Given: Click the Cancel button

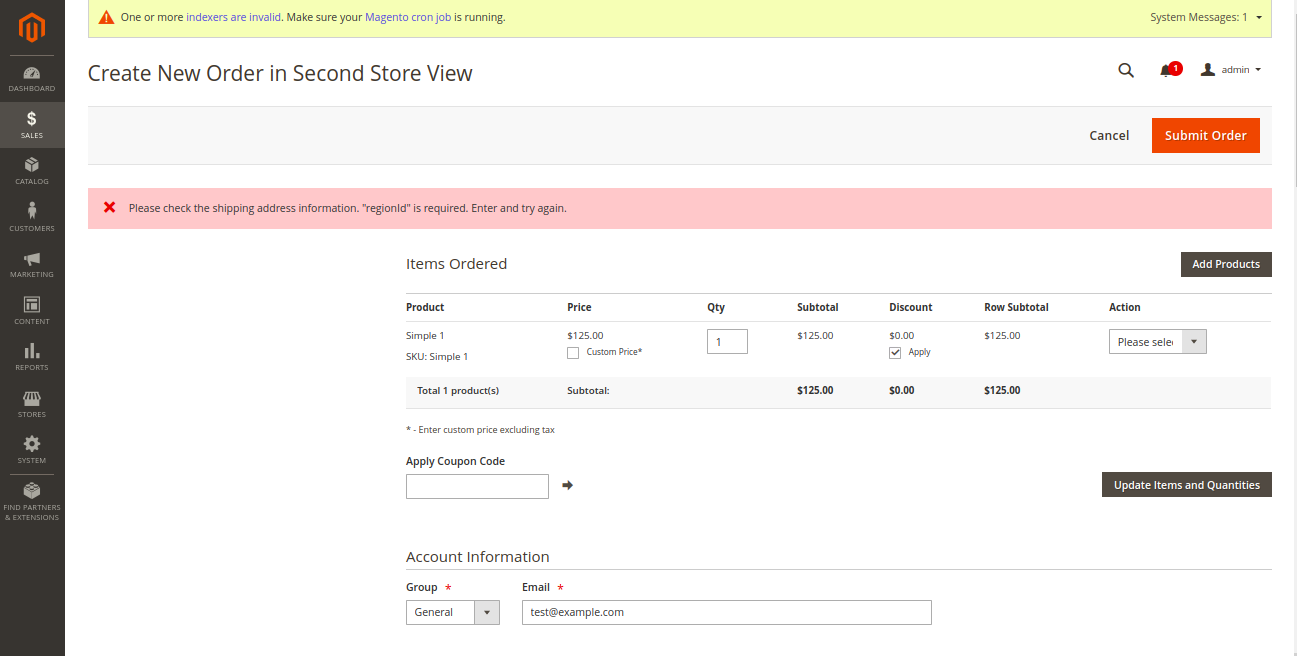Looking at the screenshot, I should tap(1109, 135).
